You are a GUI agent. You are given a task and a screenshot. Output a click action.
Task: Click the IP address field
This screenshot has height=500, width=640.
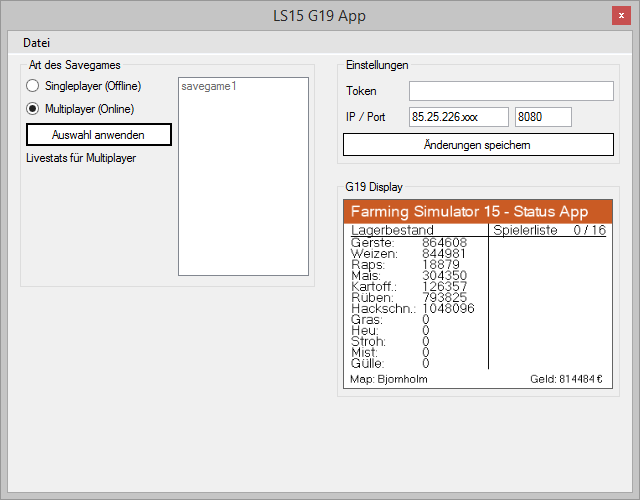pos(459,117)
